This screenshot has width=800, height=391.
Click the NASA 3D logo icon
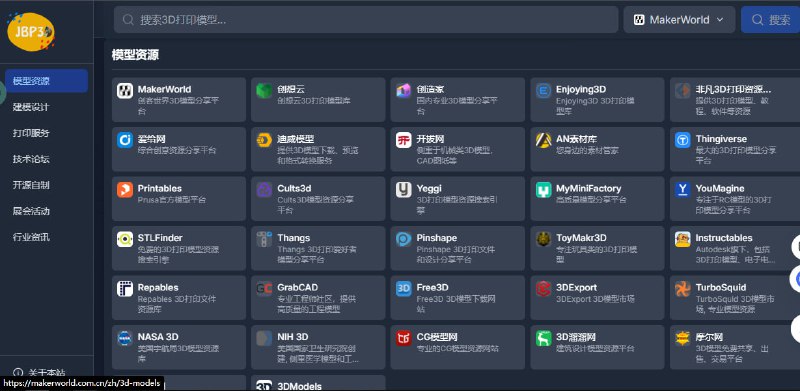pyautogui.click(x=124, y=338)
